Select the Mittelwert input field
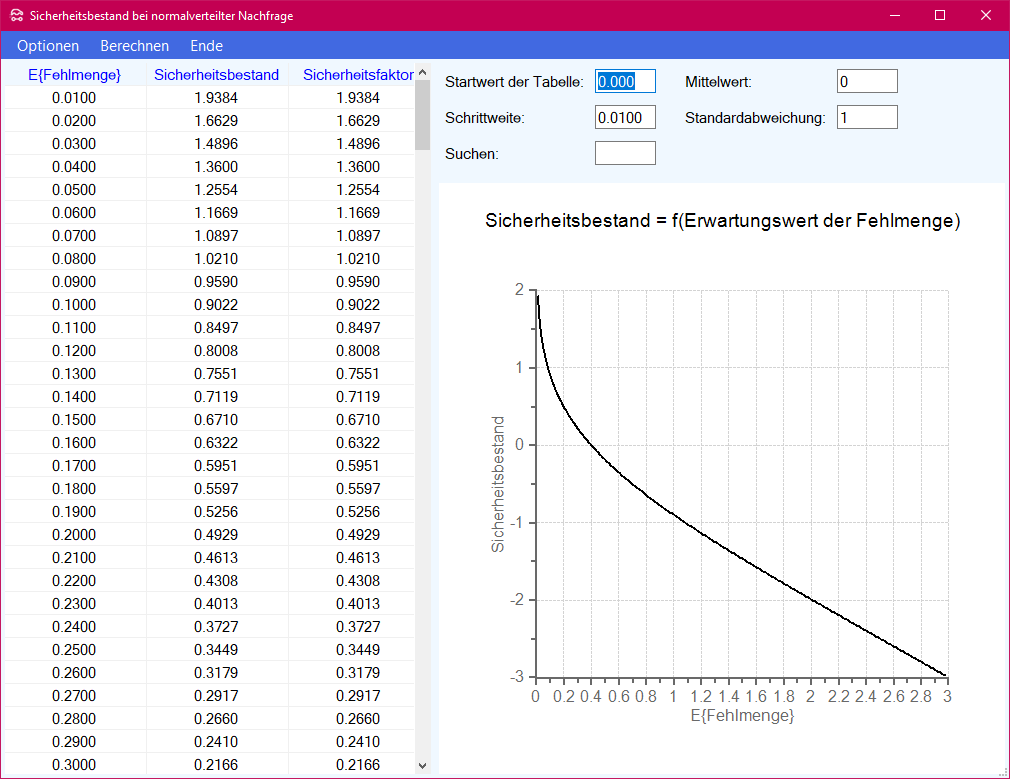 point(867,82)
